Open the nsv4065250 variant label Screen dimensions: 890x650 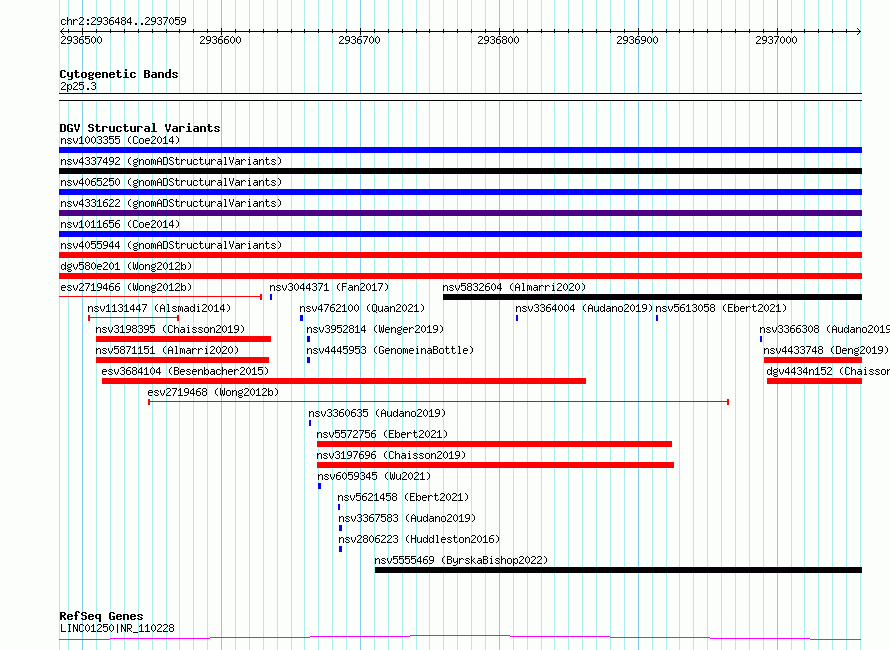pos(171,182)
